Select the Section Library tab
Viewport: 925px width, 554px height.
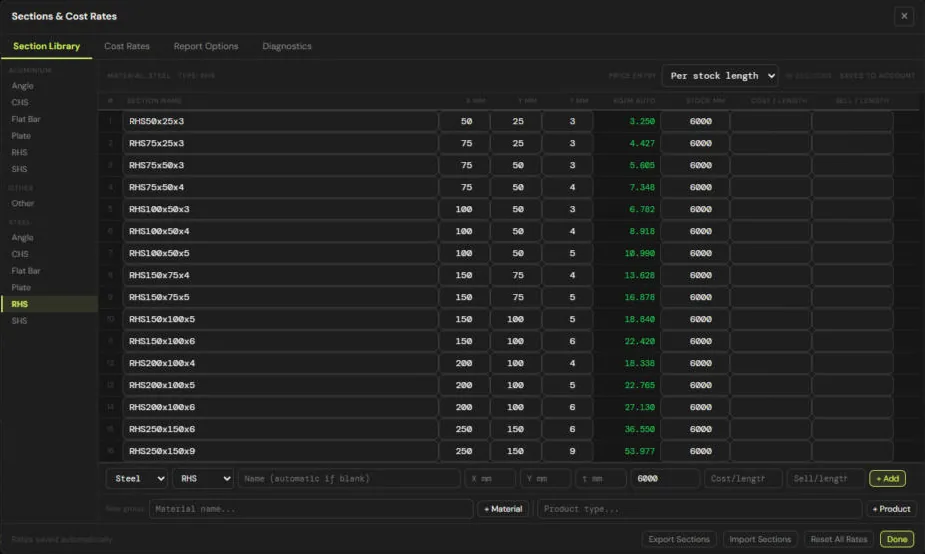47,46
